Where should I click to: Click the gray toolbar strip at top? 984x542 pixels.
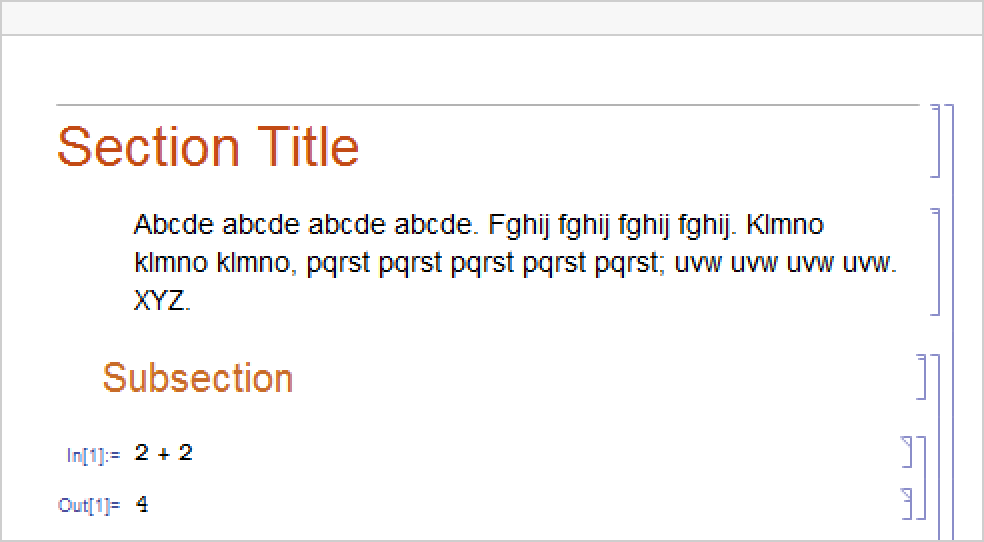pos(492,18)
